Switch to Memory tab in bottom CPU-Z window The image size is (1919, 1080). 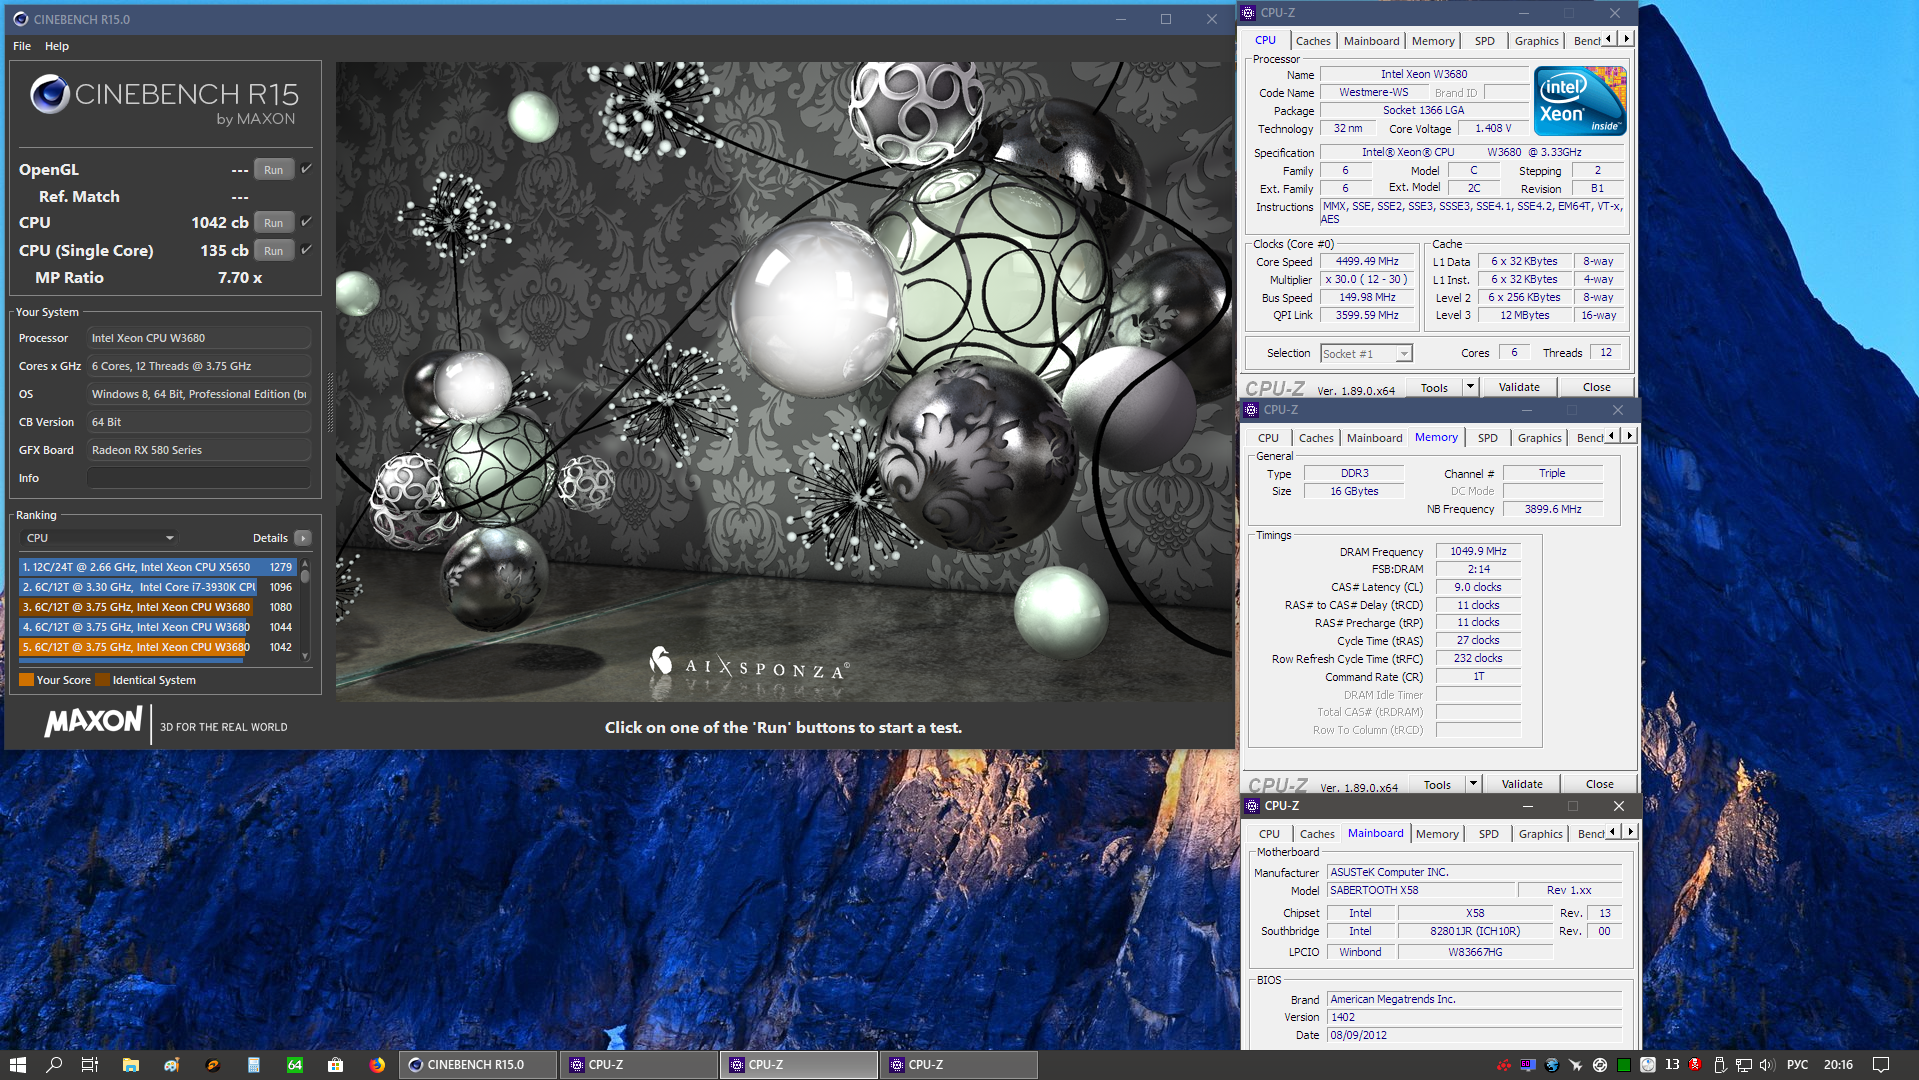point(1437,834)
